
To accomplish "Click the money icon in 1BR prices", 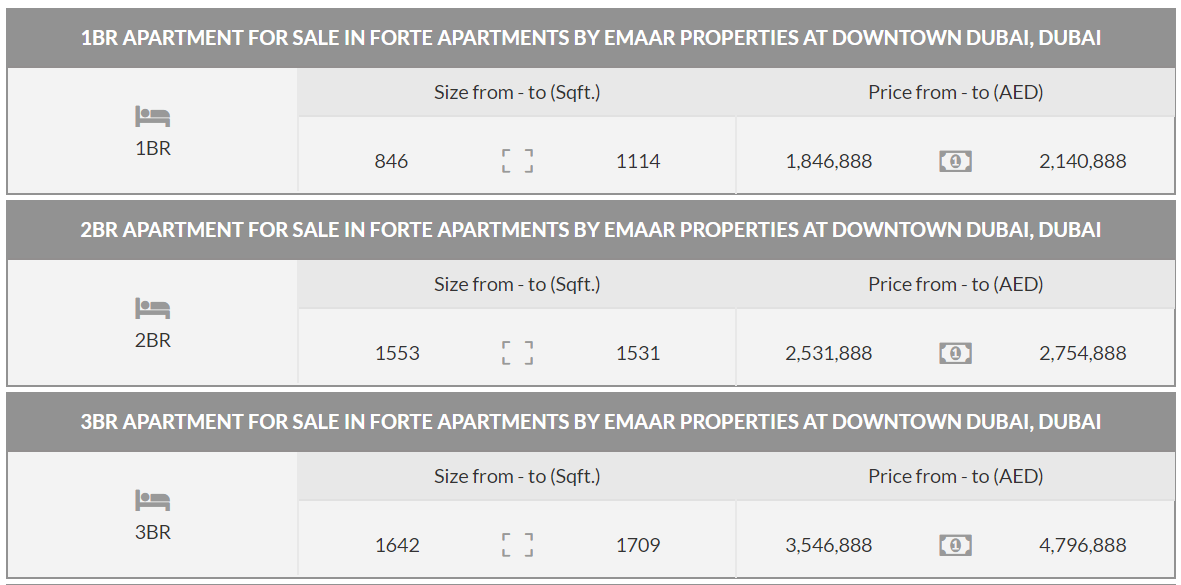I will (955, 161).
